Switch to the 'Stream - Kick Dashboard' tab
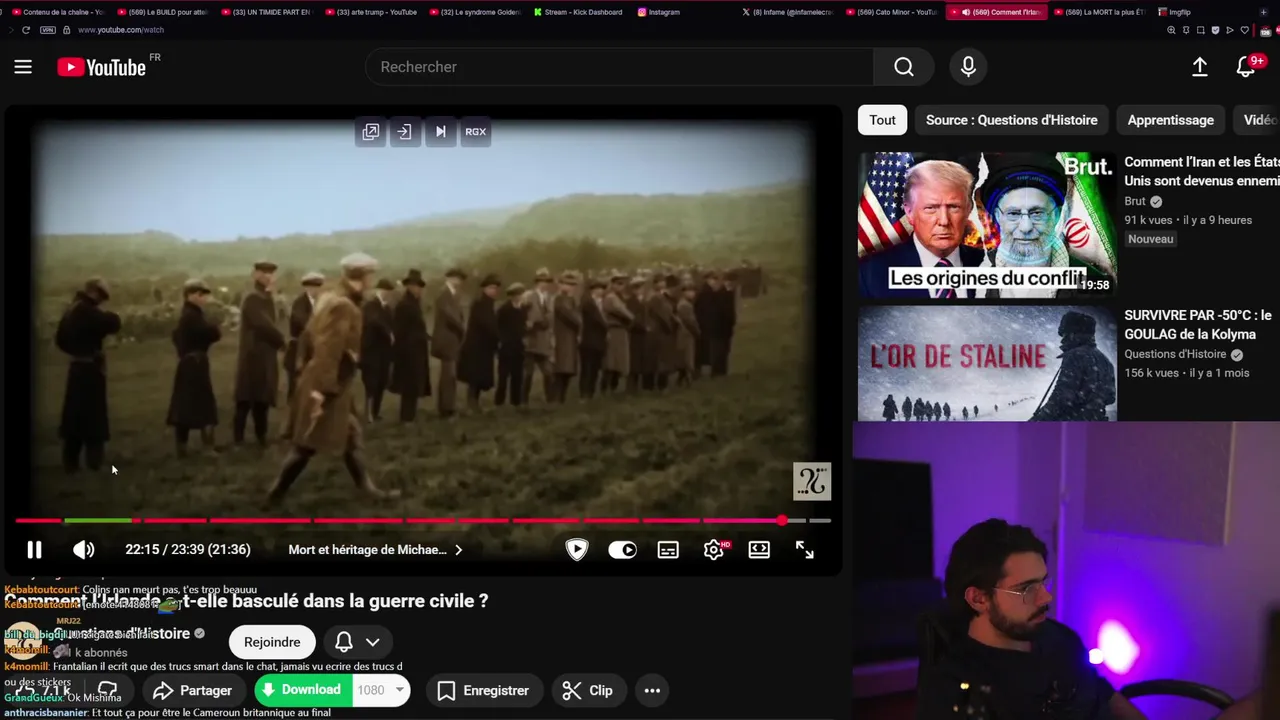 pyautogui.click(x=577, y=12)
